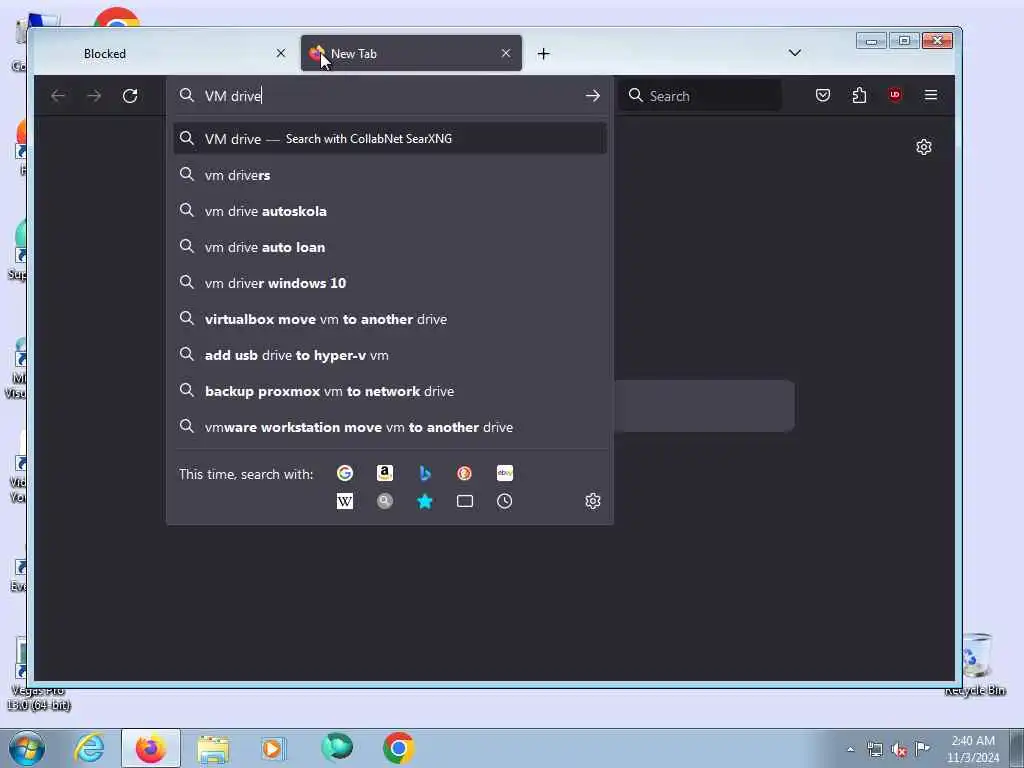The image size is (1024, 768).
Task: Open the green globe browser taskbar icon
Action: click(x=337, y=747)
